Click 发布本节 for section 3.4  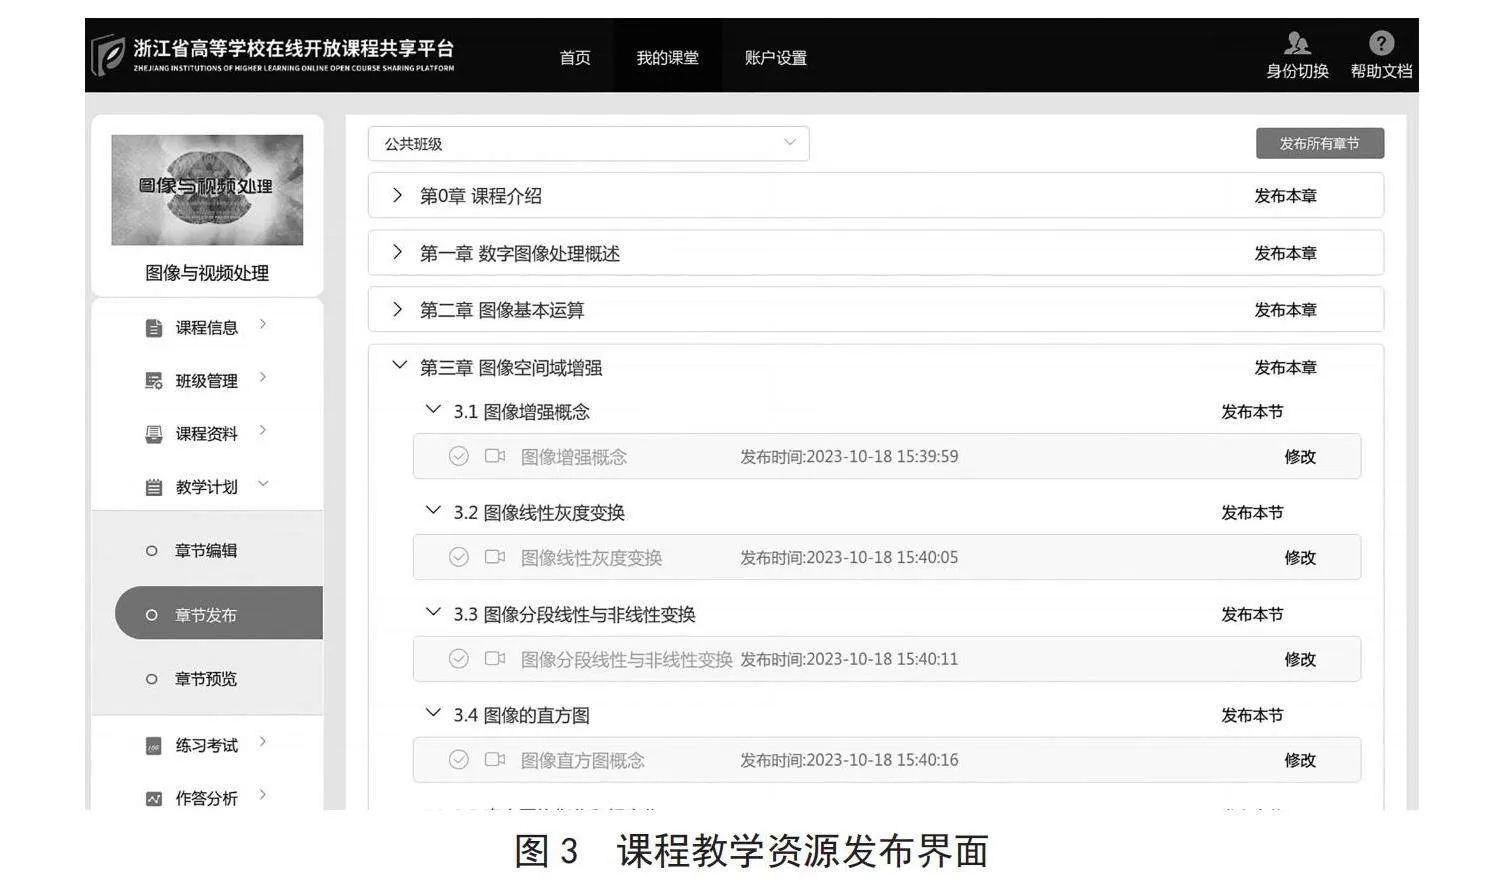click(x=1252, y=716)
